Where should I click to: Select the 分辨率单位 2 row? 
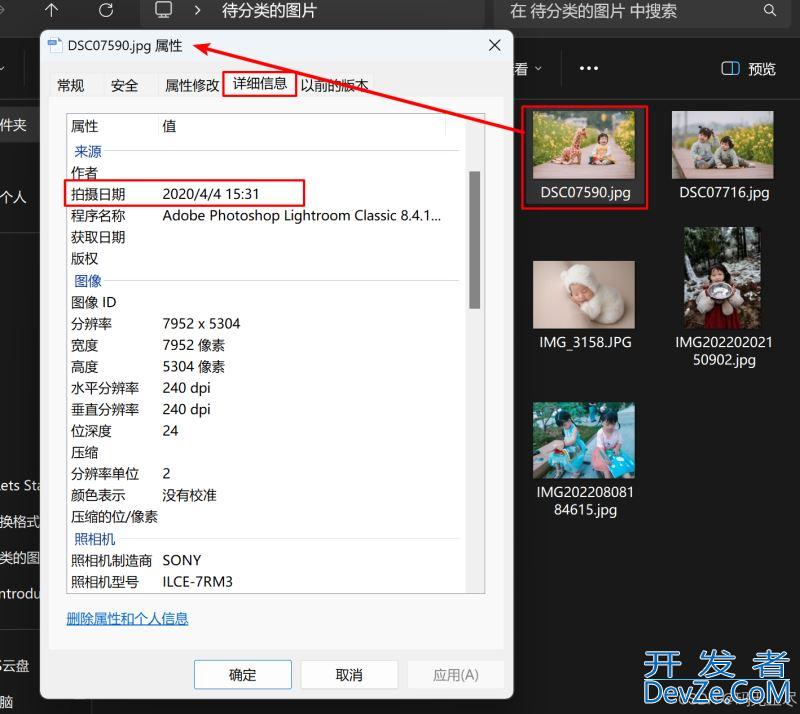point(265,474)
